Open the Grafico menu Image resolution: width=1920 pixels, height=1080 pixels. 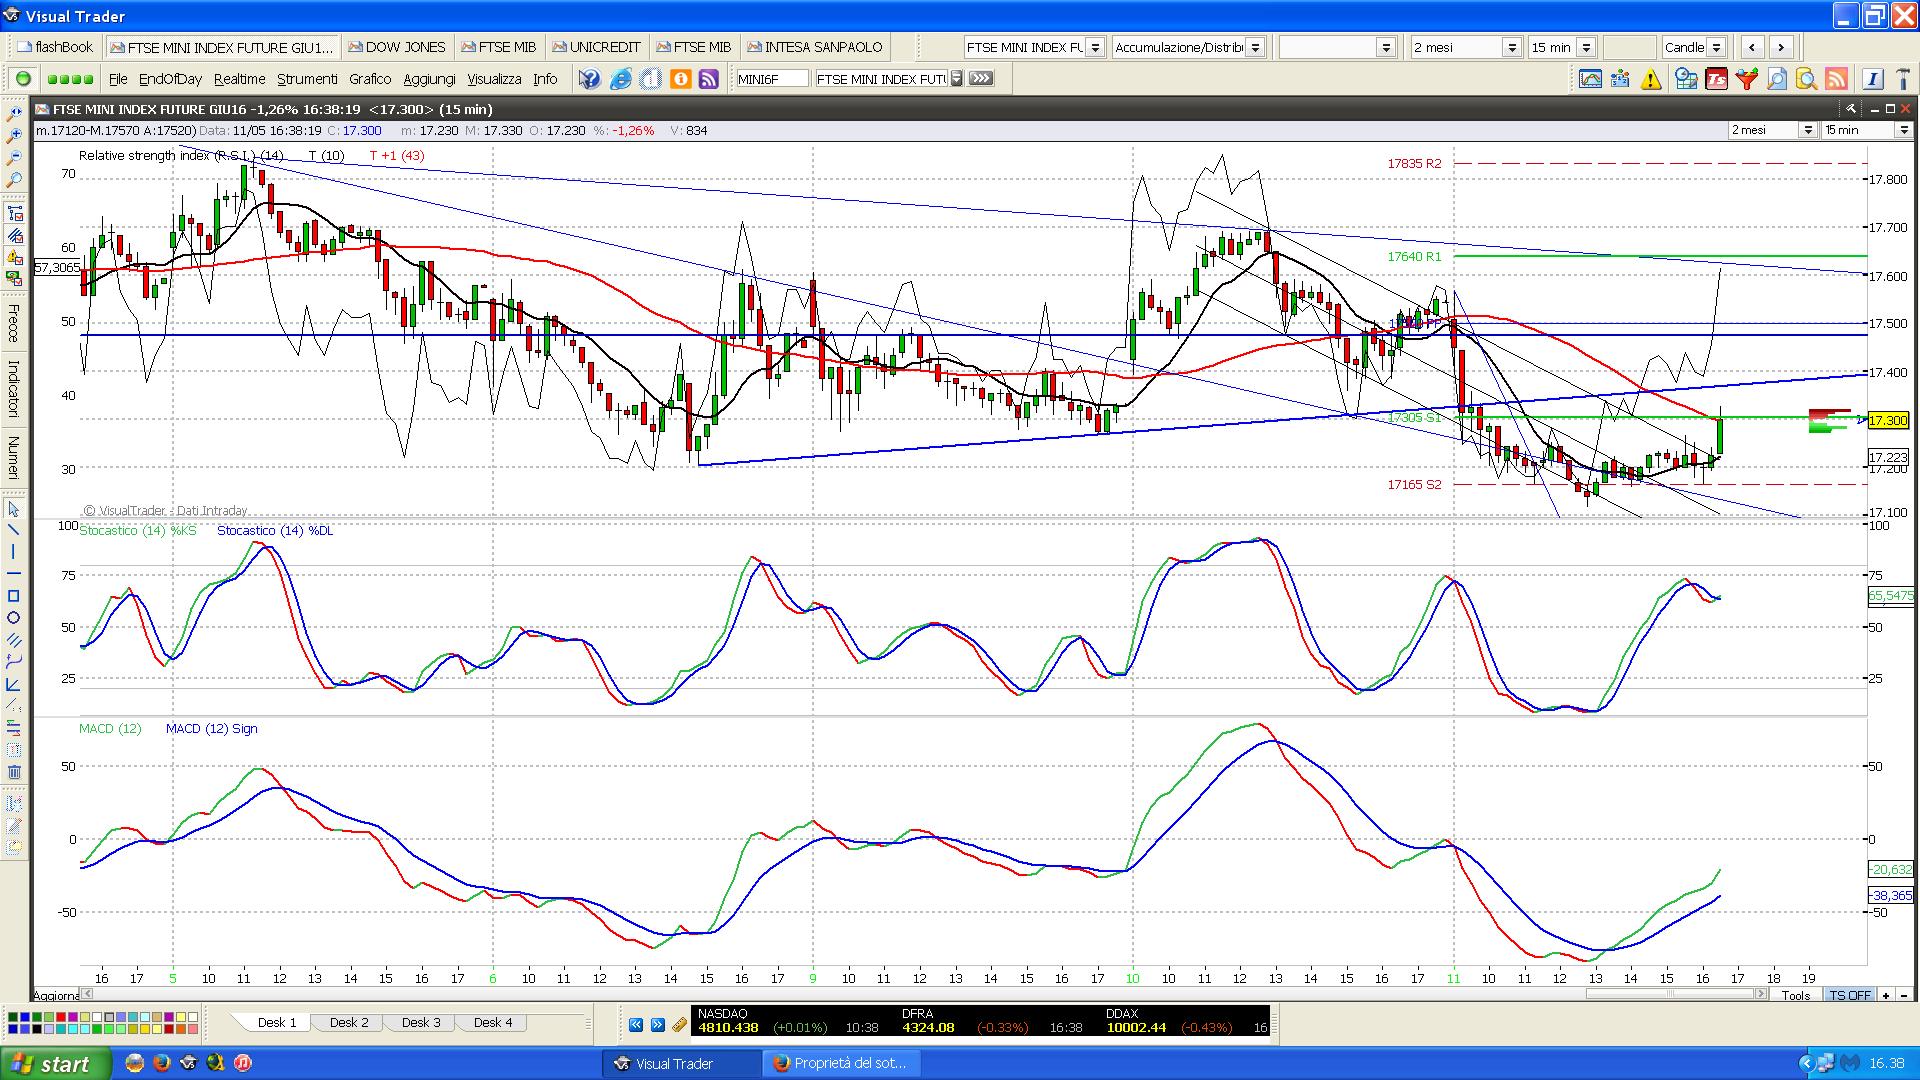(x=370, y=79)
